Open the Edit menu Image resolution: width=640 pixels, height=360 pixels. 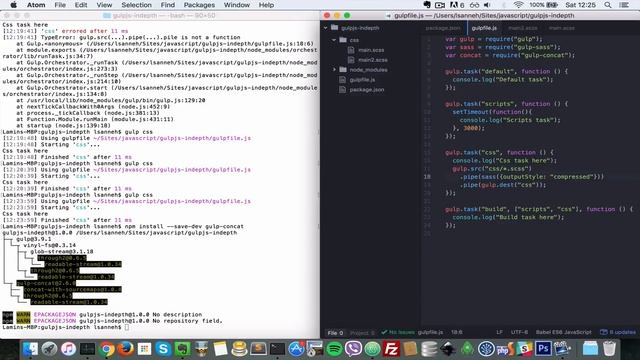(81, 5)
